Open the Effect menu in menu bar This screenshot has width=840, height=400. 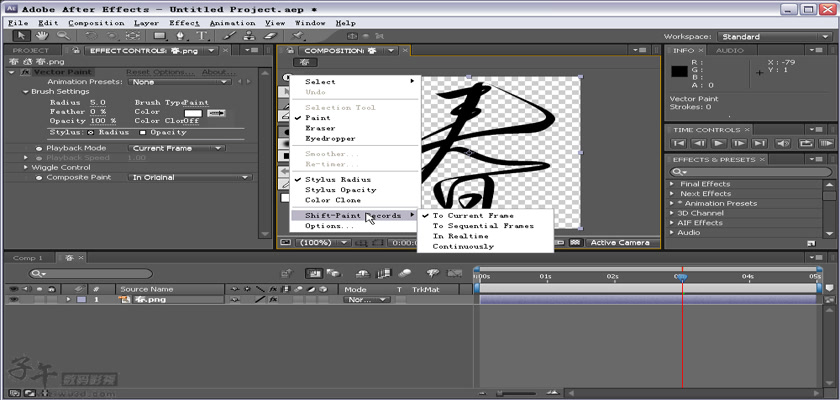pos(184,22)
